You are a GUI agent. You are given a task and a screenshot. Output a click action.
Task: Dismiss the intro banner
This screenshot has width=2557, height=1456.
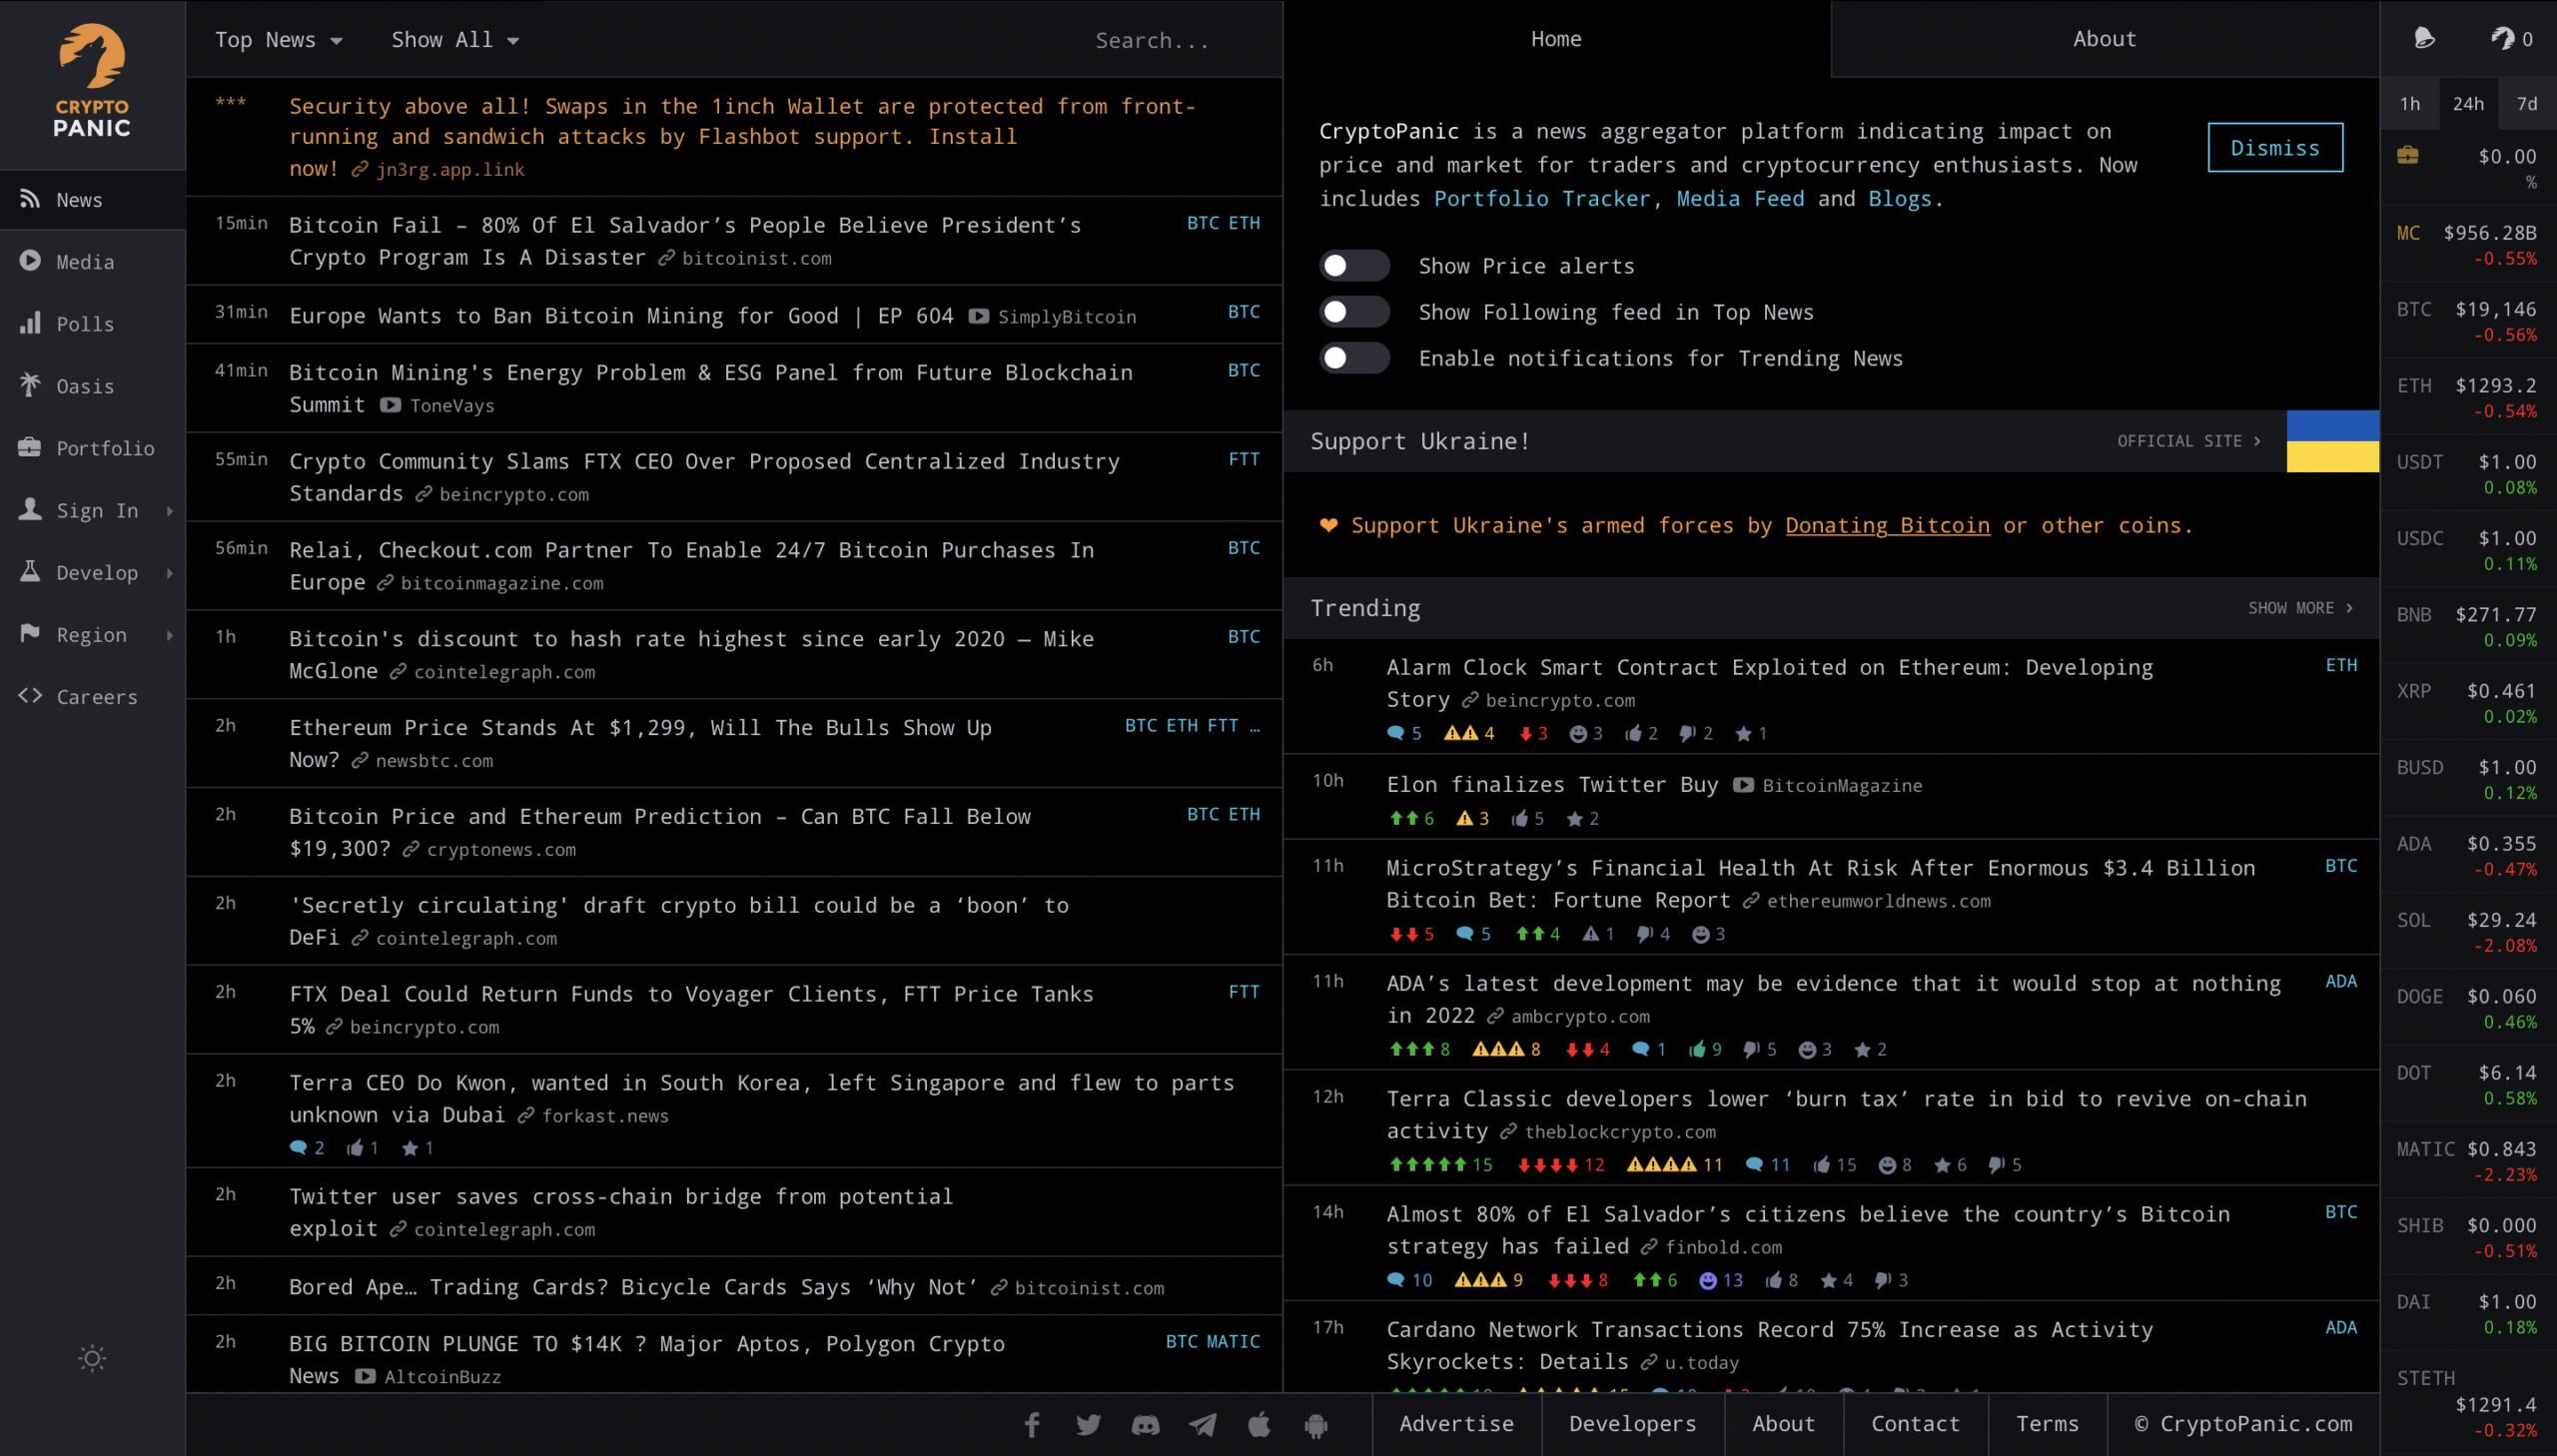(x=2275, y=148)
